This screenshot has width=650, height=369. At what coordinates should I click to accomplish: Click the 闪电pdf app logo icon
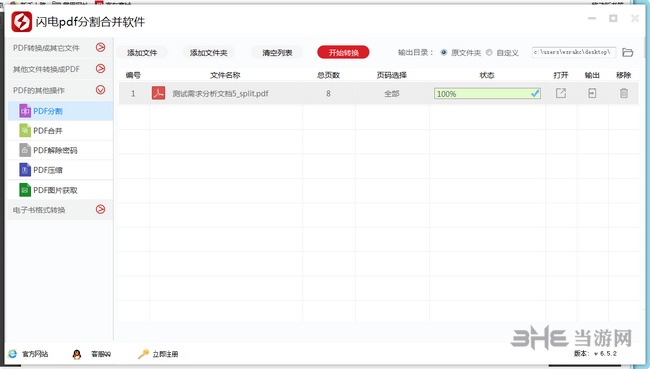tap(22, 22)
